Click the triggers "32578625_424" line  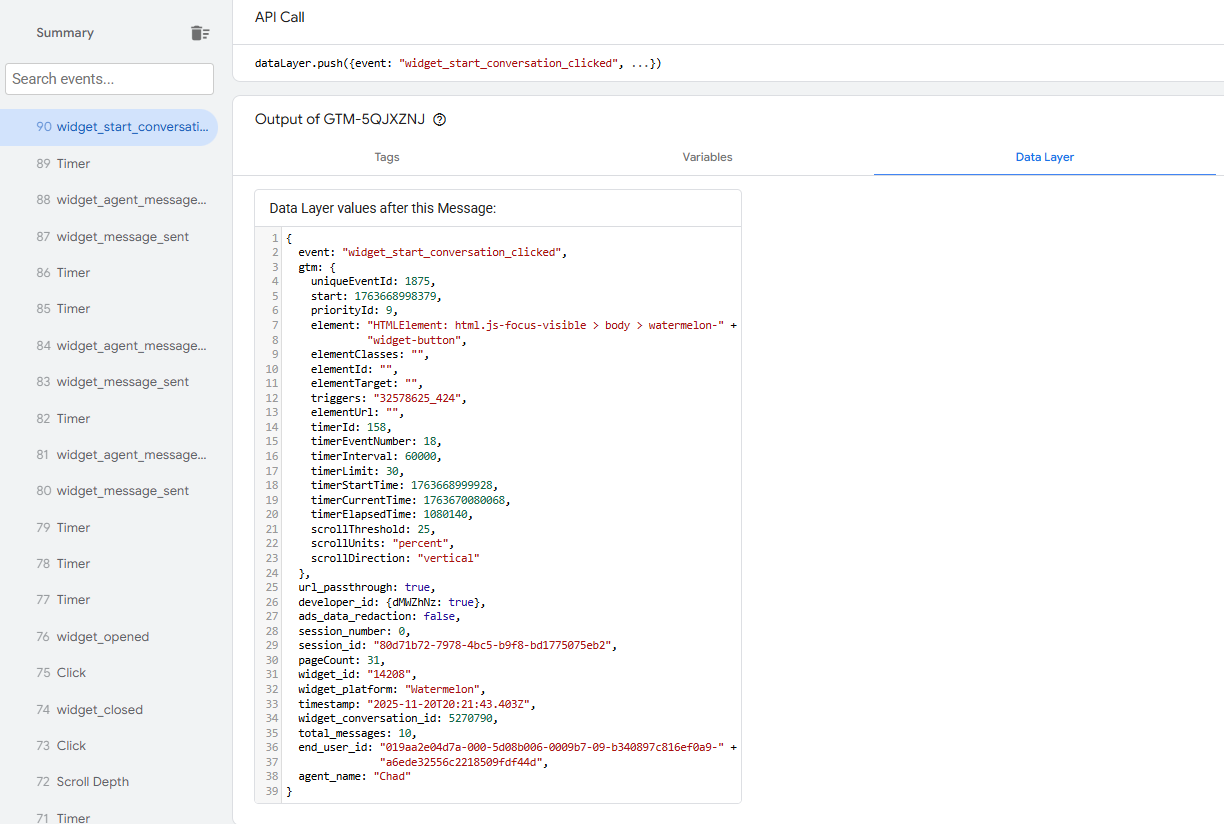click(389, 398)
